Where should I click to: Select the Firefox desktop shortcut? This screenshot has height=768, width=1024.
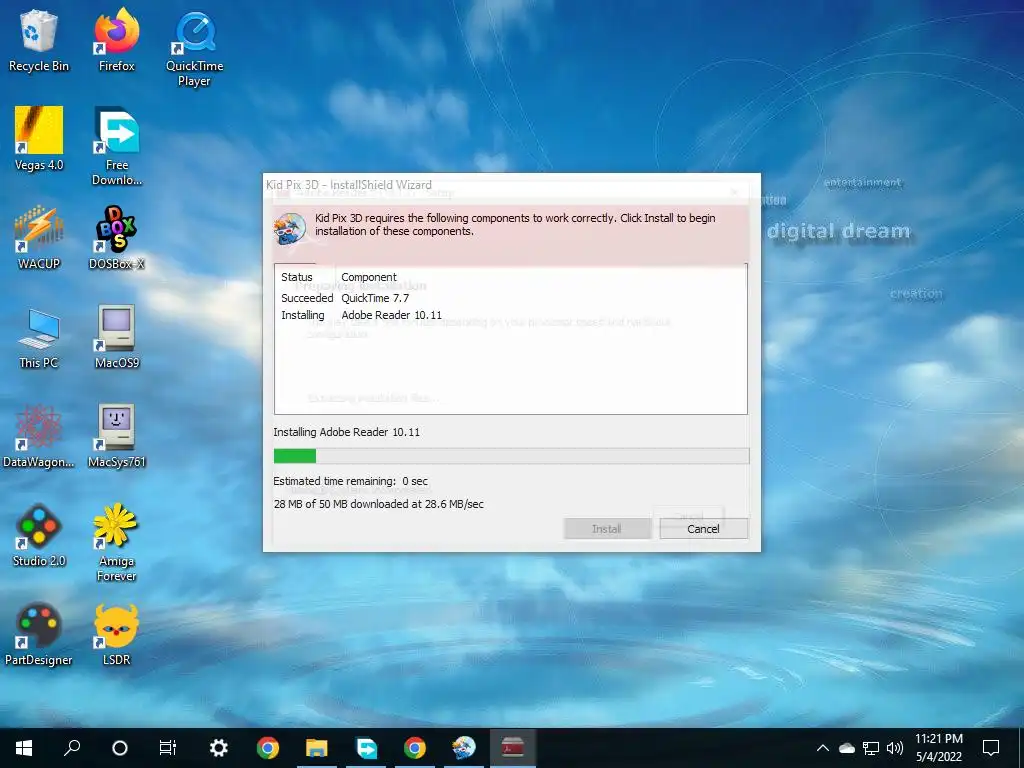click(x=116, y=39)
